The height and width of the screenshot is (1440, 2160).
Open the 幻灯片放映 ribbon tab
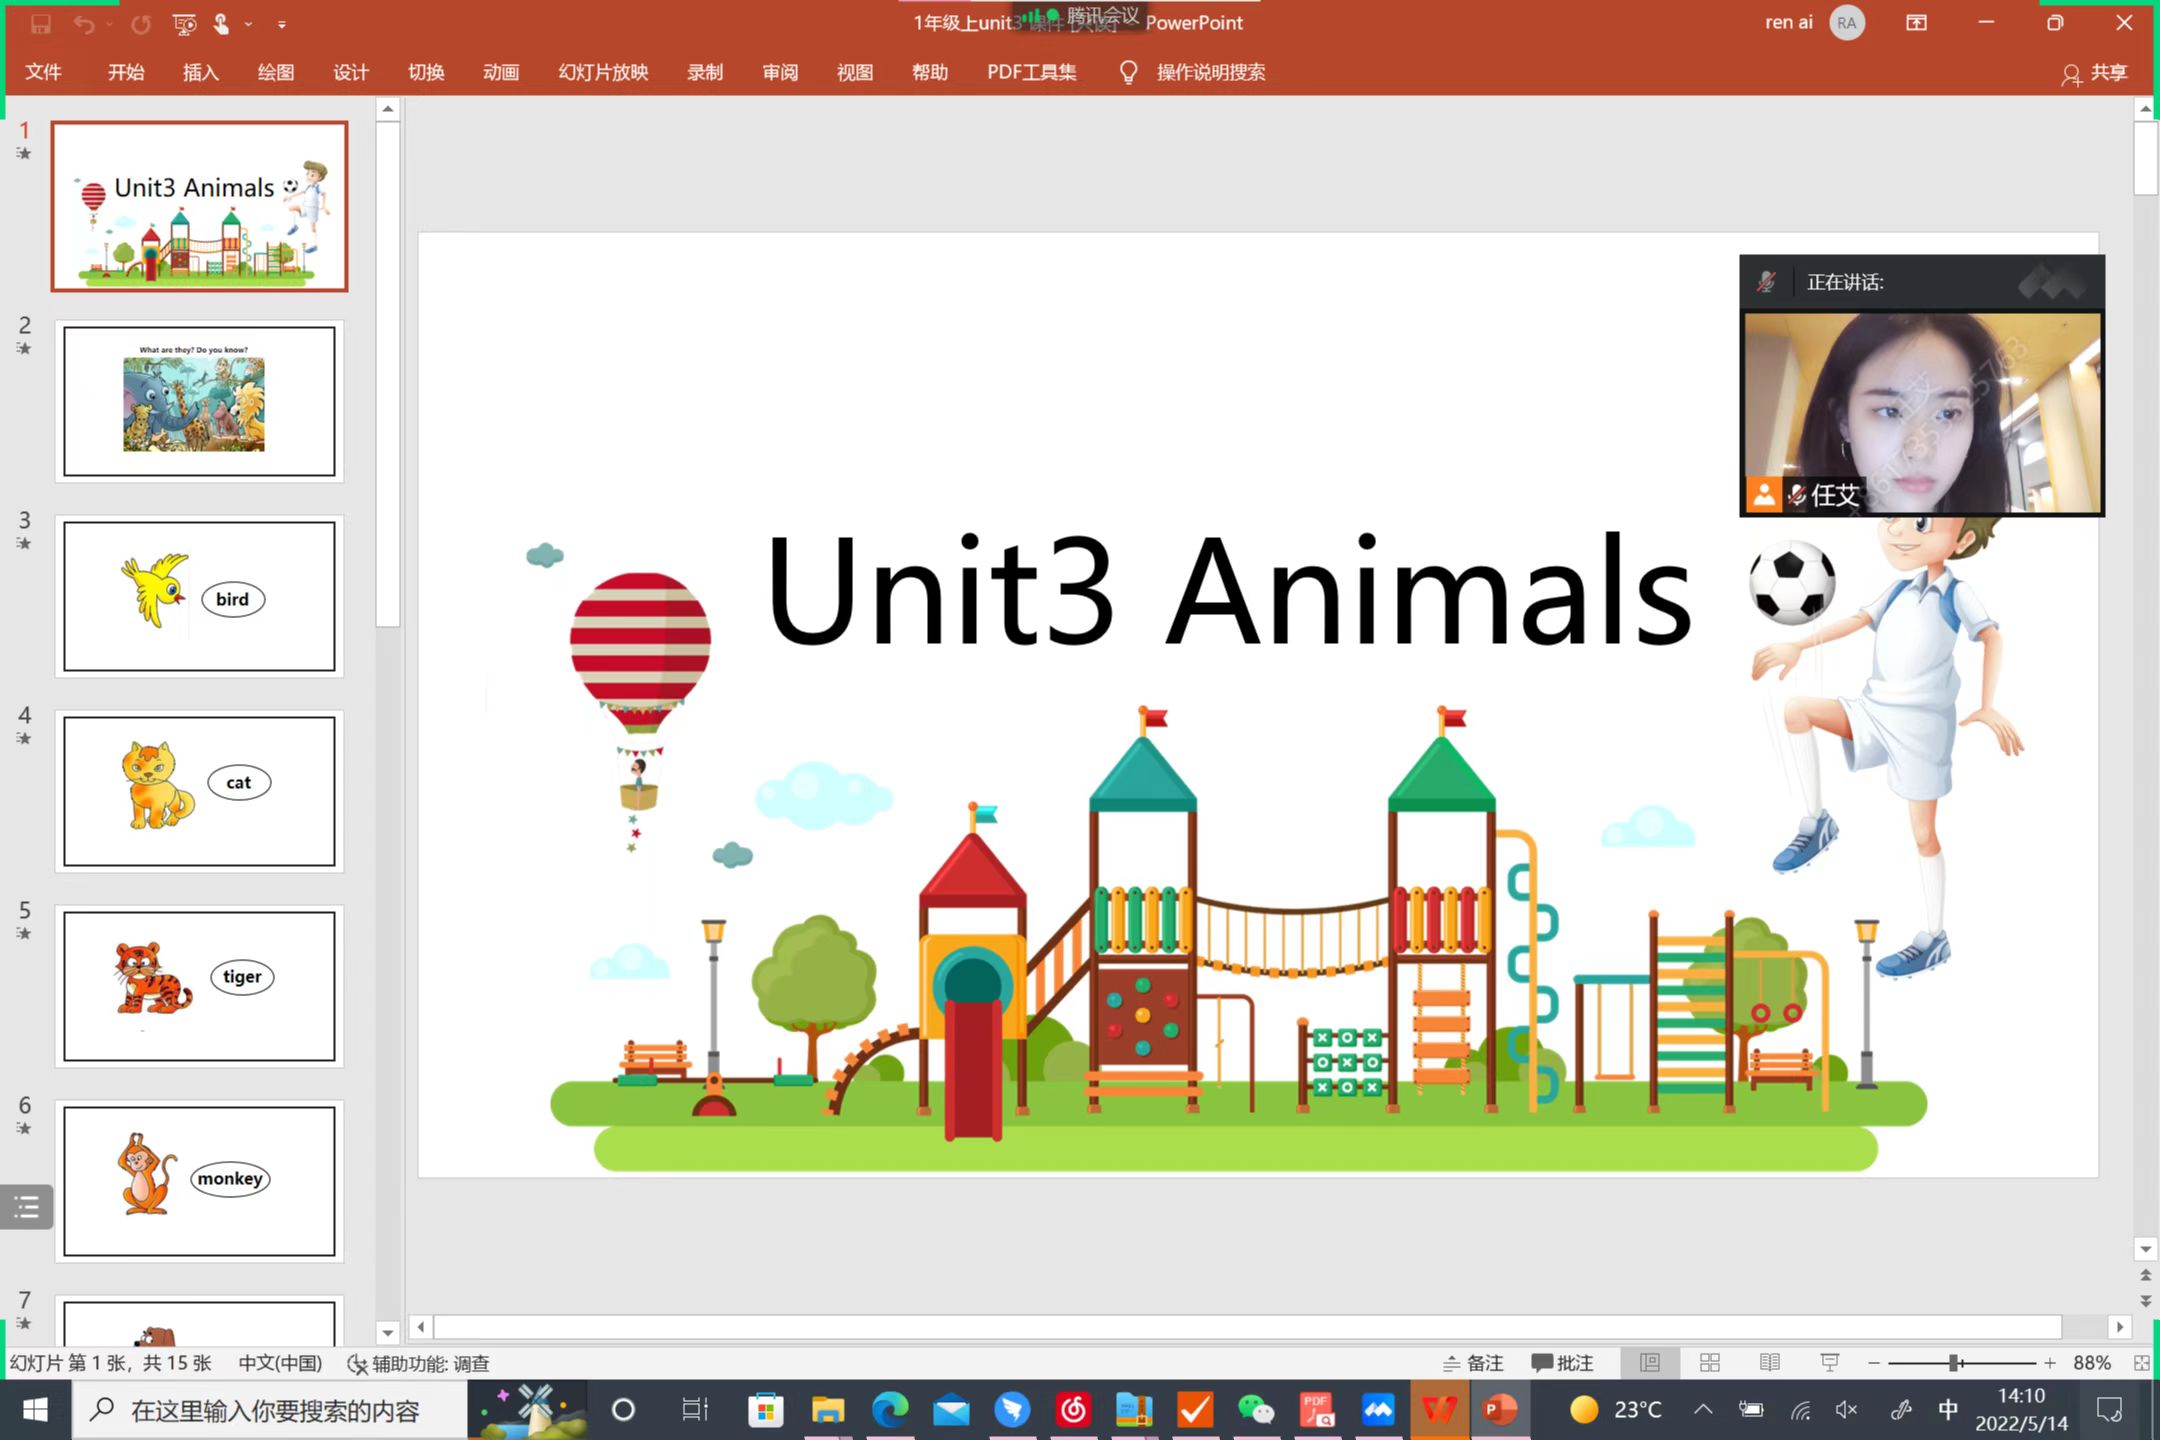(603, 72)
